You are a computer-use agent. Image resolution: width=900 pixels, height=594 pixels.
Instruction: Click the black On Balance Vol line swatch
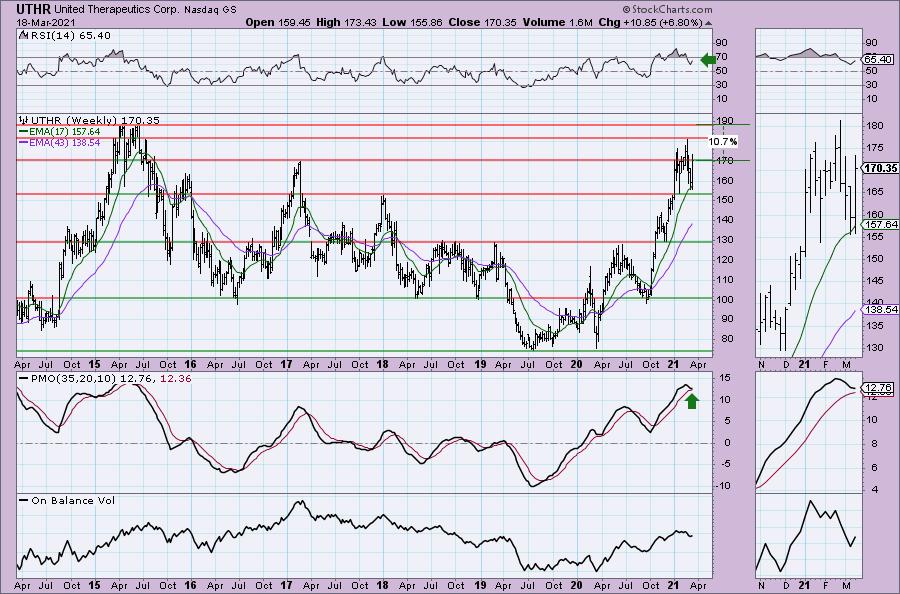click(24, 500)
